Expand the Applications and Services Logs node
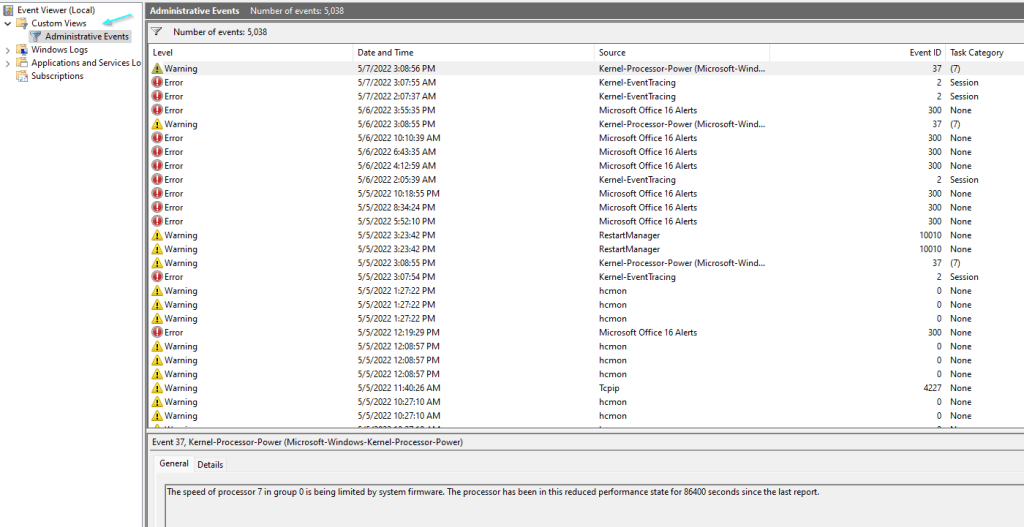Image resolution: width=1024 pixels, height=527 pixels. pos(8,63)
